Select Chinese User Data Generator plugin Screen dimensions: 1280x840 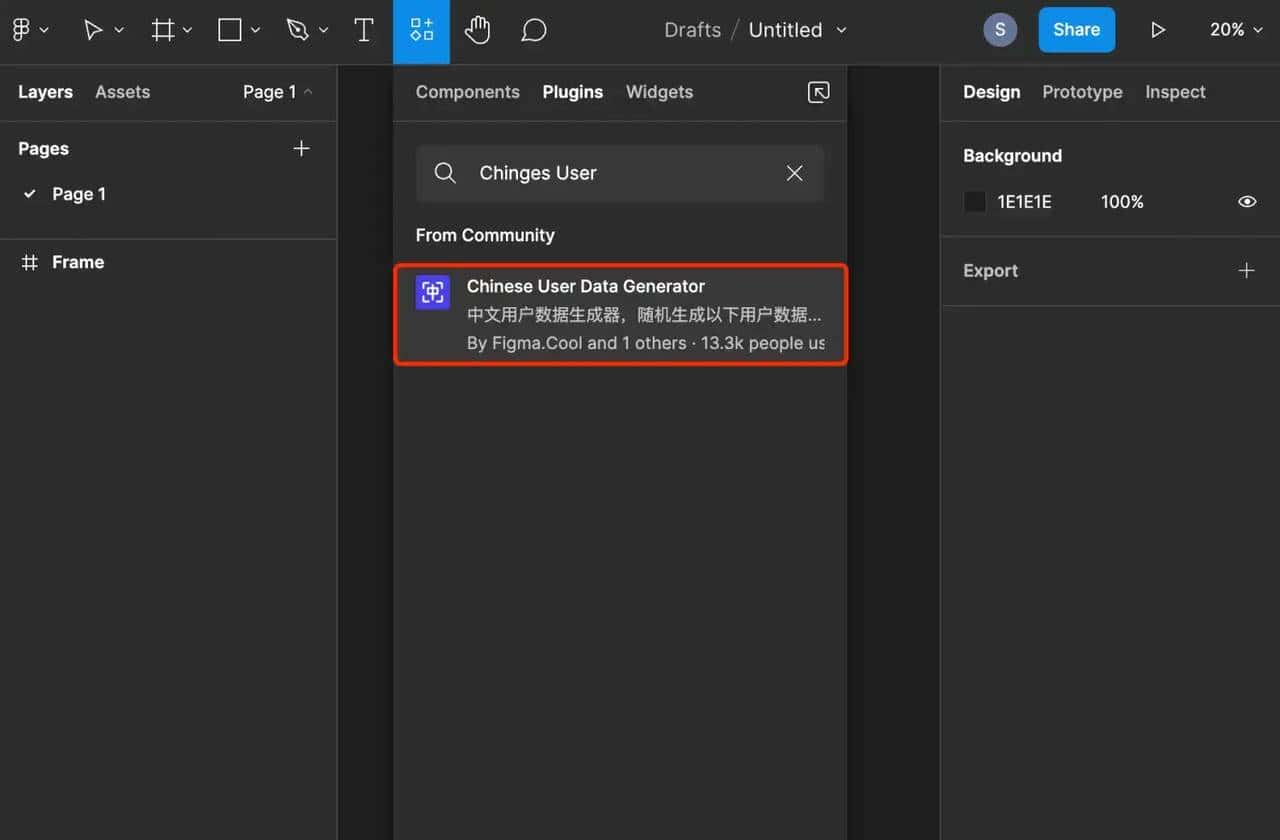620,314
